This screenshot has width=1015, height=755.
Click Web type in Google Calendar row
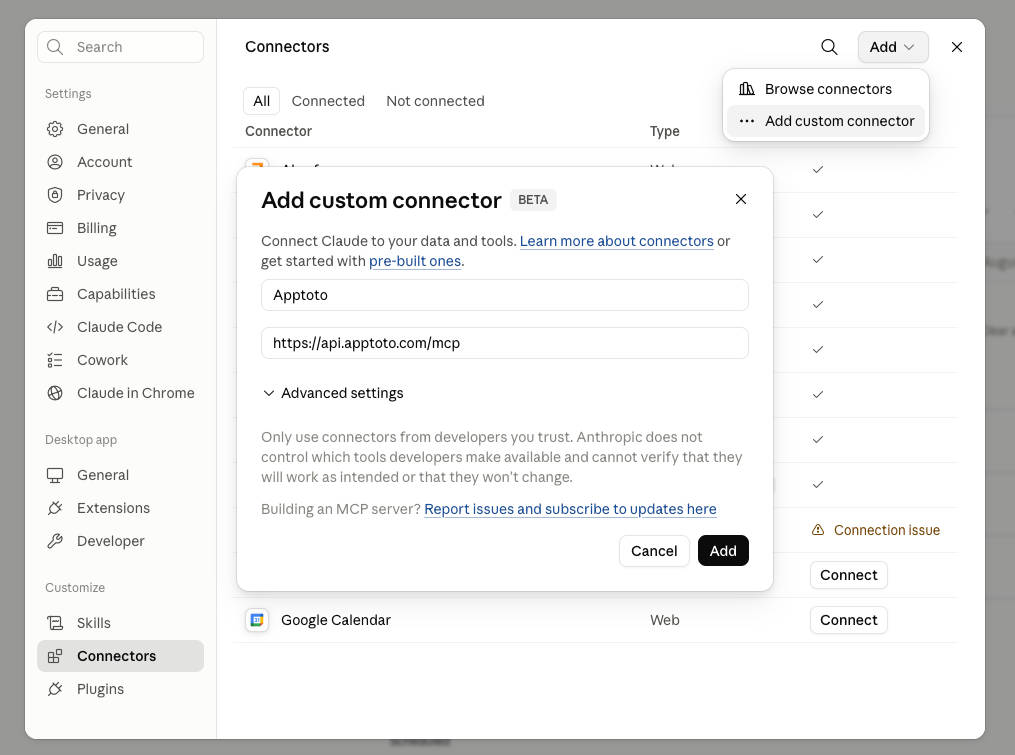tap(664, 620)
